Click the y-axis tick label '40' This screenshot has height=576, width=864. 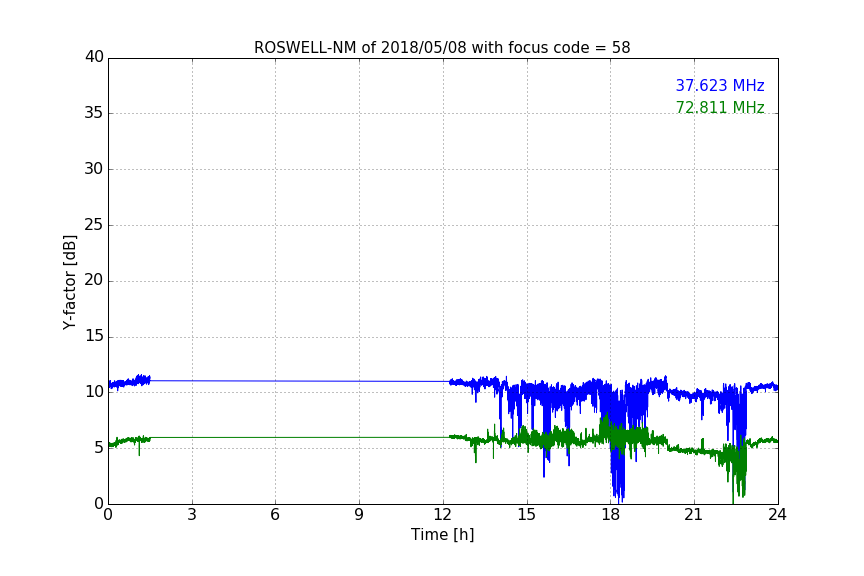[94, 57]
